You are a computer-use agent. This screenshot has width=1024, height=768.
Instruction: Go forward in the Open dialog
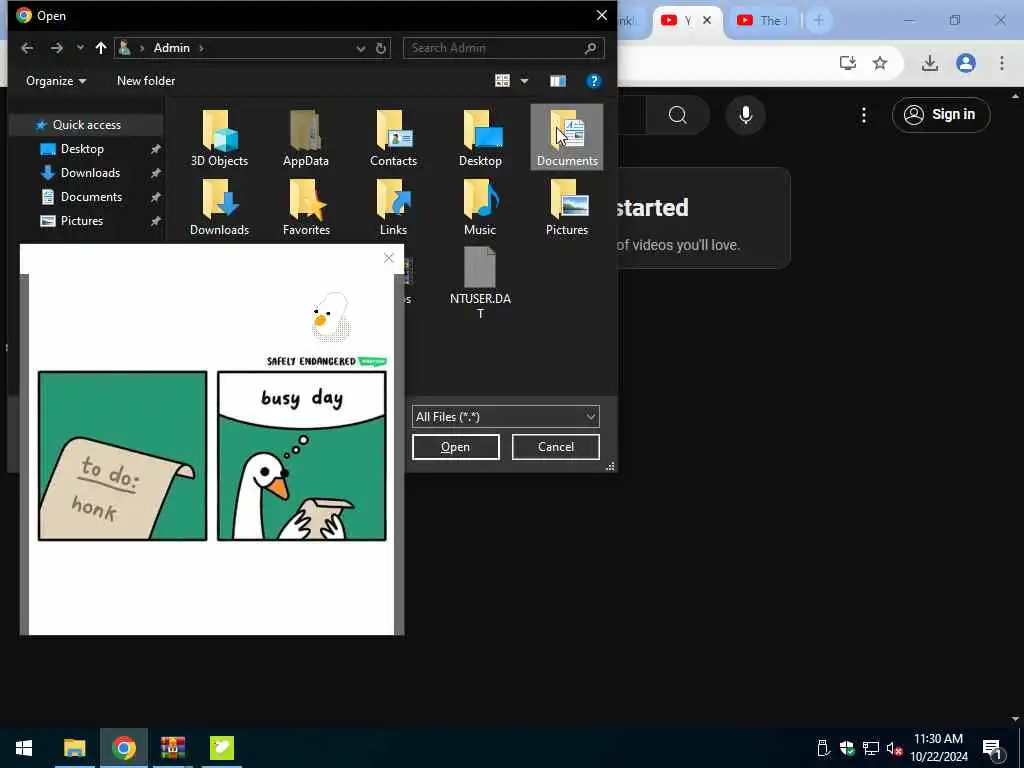tap(57, 48)
